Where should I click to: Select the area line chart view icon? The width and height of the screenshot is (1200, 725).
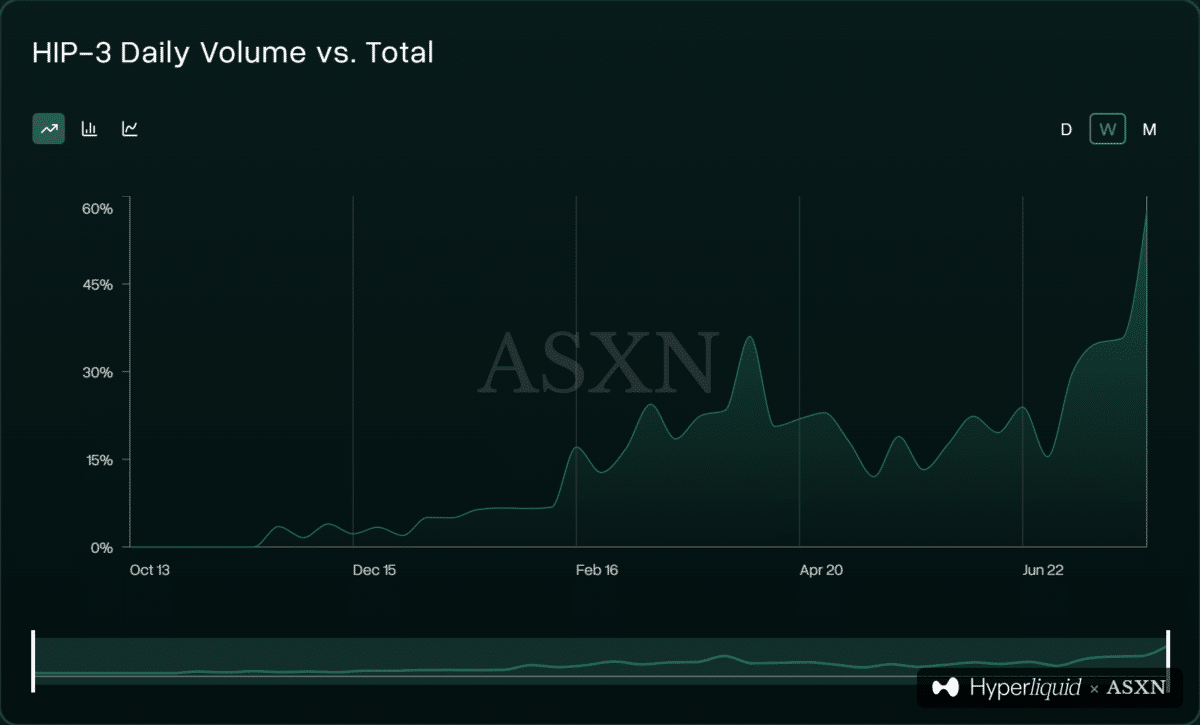48,129
